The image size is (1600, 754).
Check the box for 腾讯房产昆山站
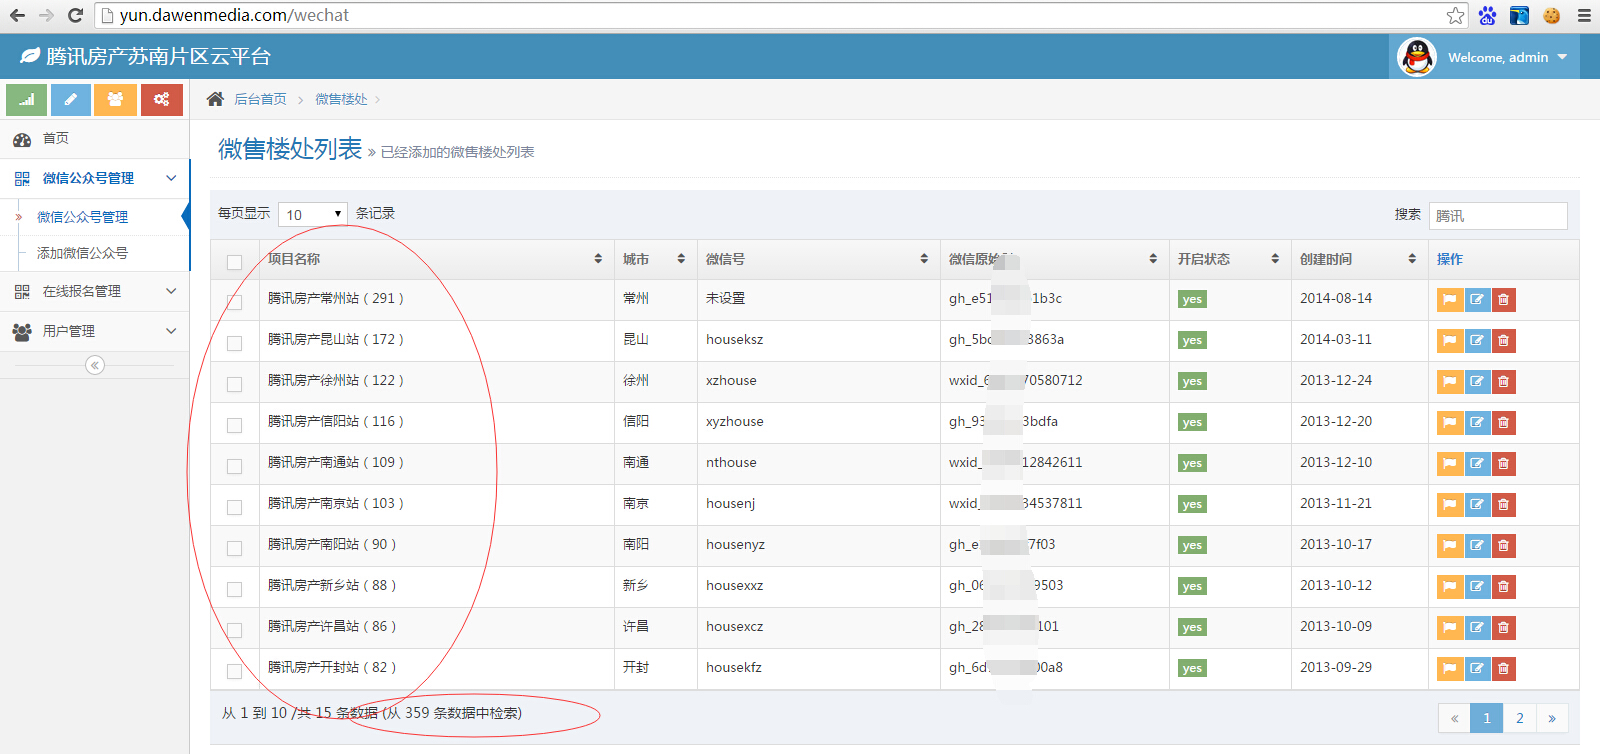click(234, 343)
